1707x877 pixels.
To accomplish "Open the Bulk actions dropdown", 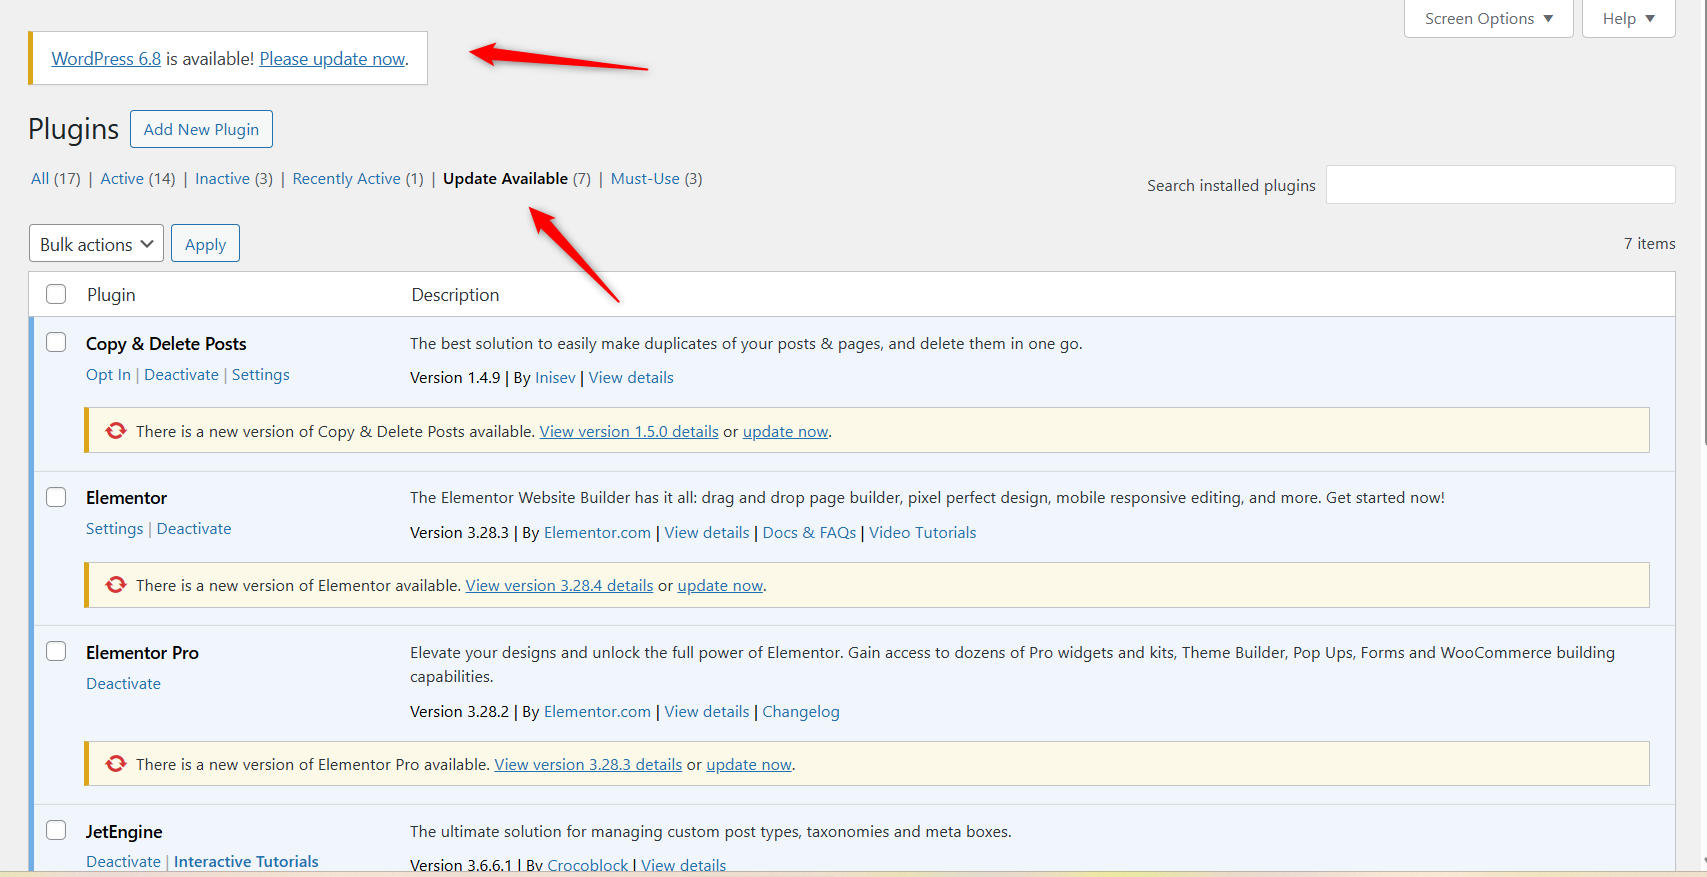I will pyautogui.click(x=96, y=244).
